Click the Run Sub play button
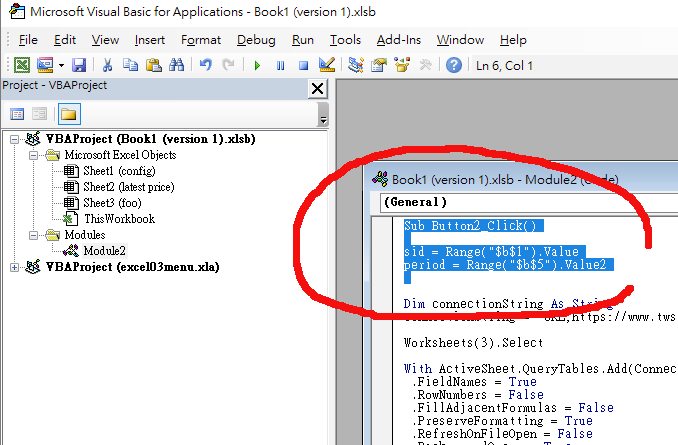 tap(257, 65)
